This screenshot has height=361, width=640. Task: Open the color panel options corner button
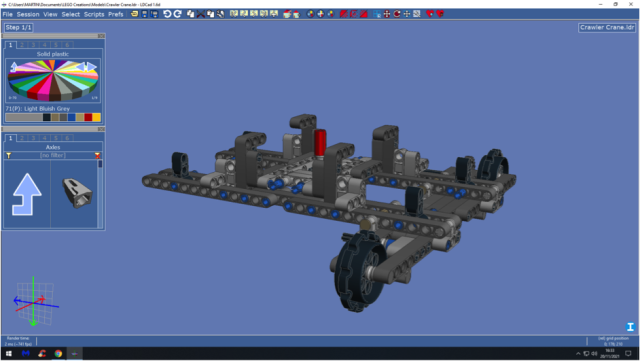[101, 36]
